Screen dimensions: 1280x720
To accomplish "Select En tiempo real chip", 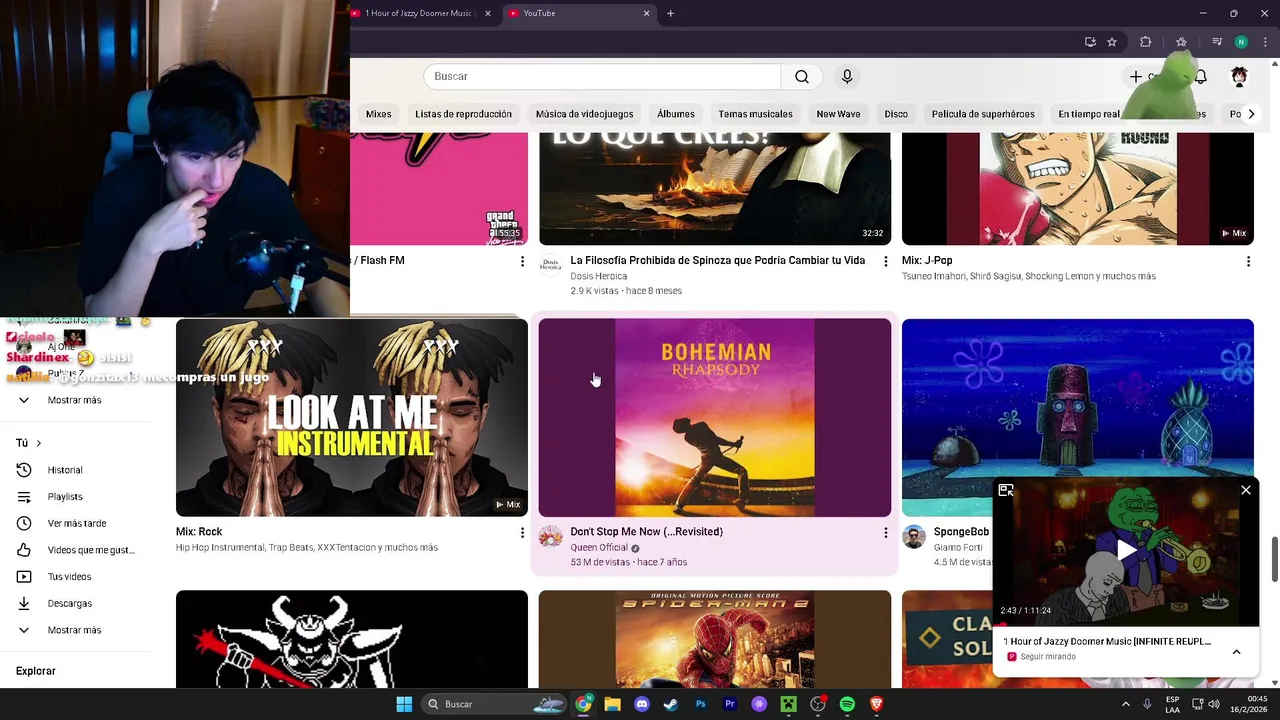I will coord(1089,114).
